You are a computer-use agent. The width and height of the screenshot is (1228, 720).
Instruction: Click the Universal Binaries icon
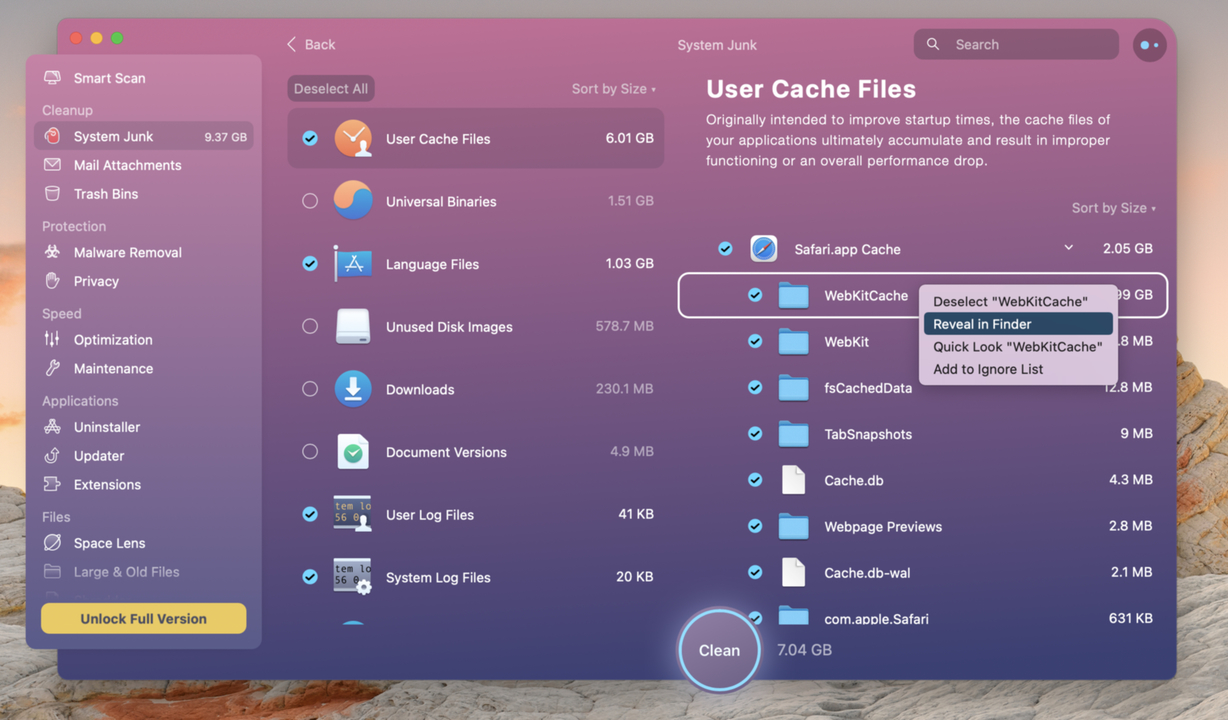click(353, 201)
